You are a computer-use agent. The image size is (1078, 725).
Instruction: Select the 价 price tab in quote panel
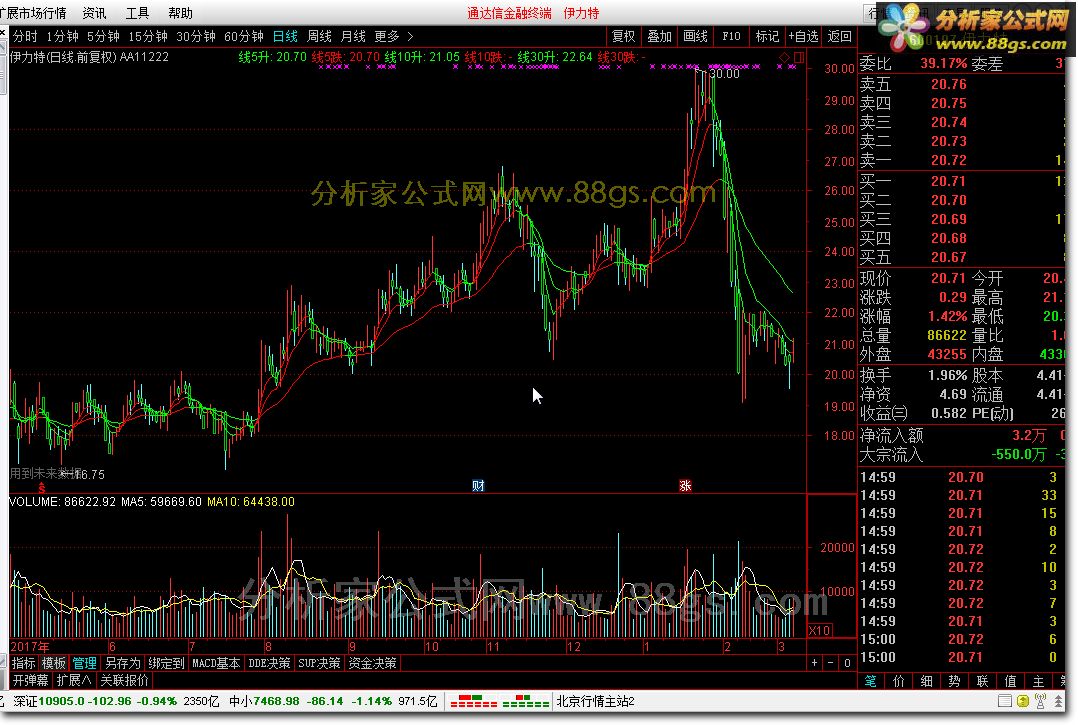tap(899, 681)
